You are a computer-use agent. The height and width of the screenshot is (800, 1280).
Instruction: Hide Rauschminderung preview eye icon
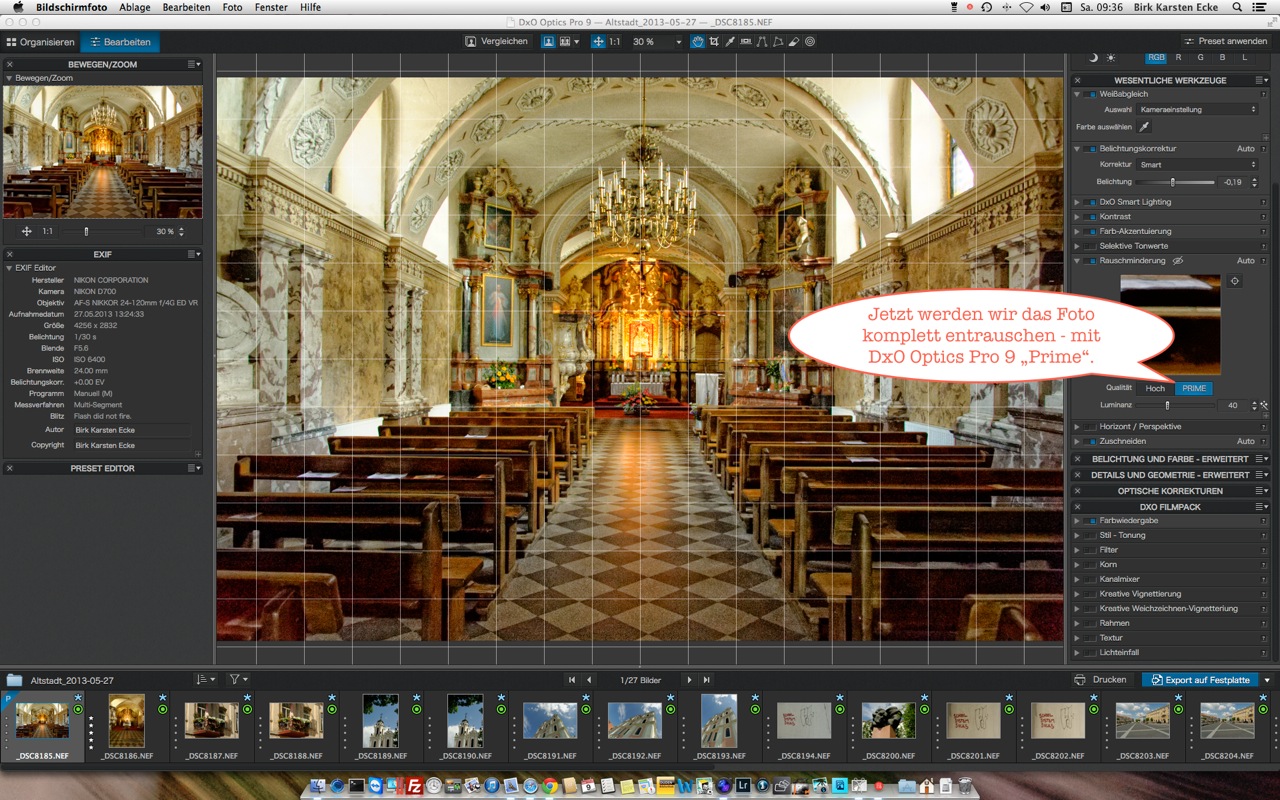(x=1178, y=261)
